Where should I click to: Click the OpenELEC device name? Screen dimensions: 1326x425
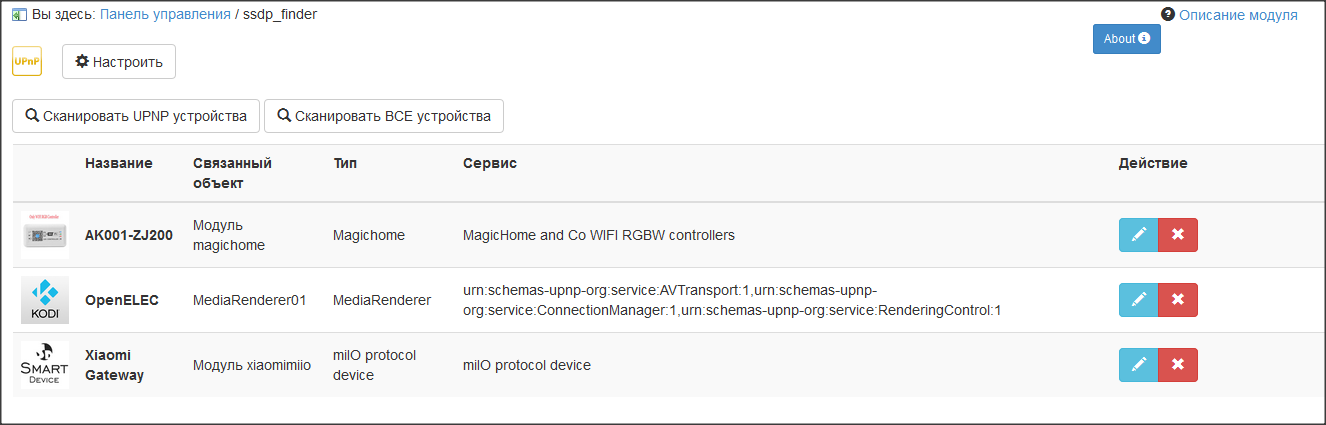[122, 300]
